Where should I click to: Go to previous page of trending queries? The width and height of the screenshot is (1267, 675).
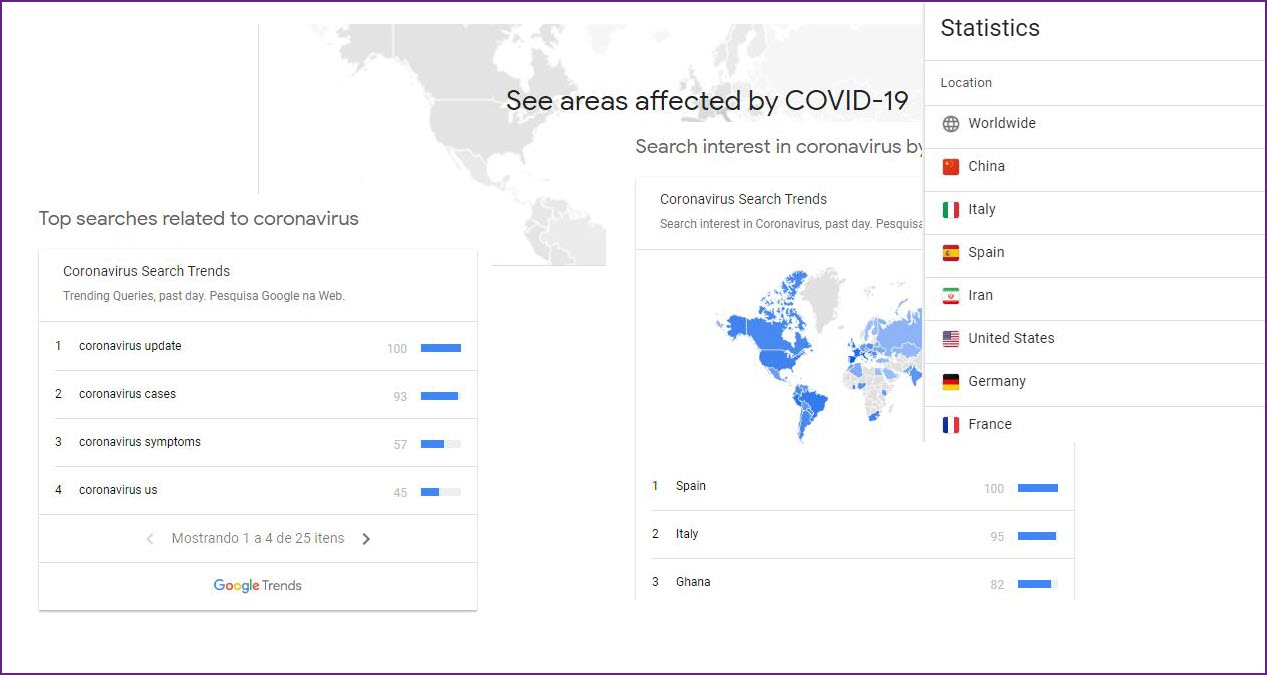click(150, 539)
